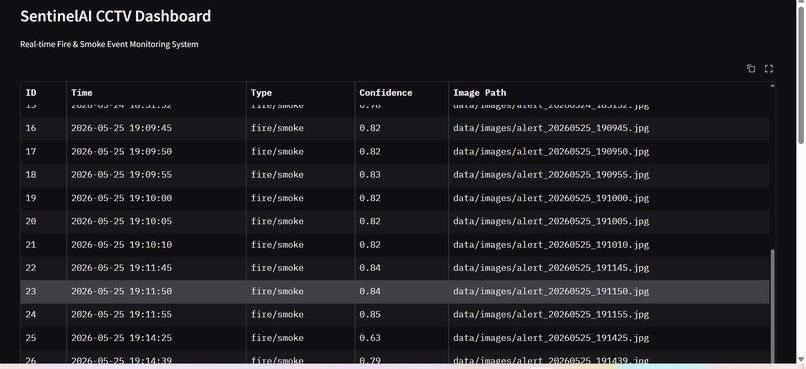
Task: Click the table's vertical scrollbar thumb
Action: 773,307
